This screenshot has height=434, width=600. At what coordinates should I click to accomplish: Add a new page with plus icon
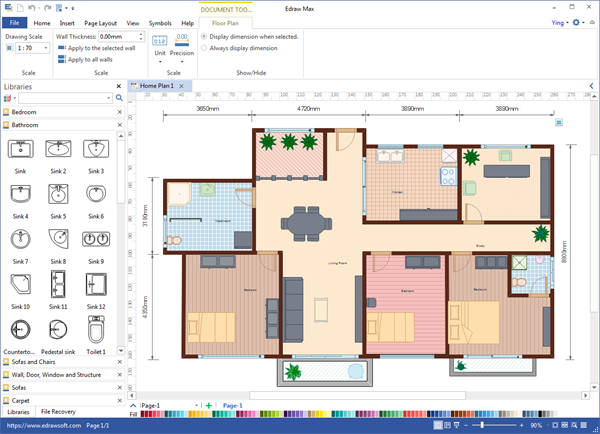tap(209, 405)
